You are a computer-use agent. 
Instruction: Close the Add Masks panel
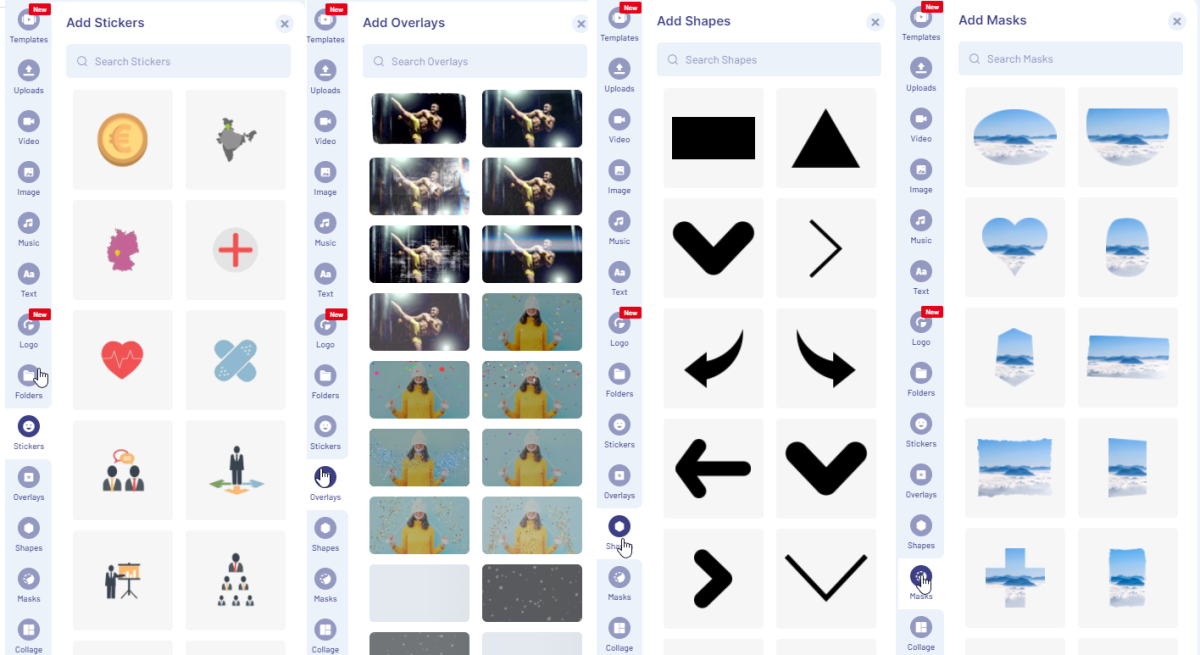click(x=1177, y=21)
